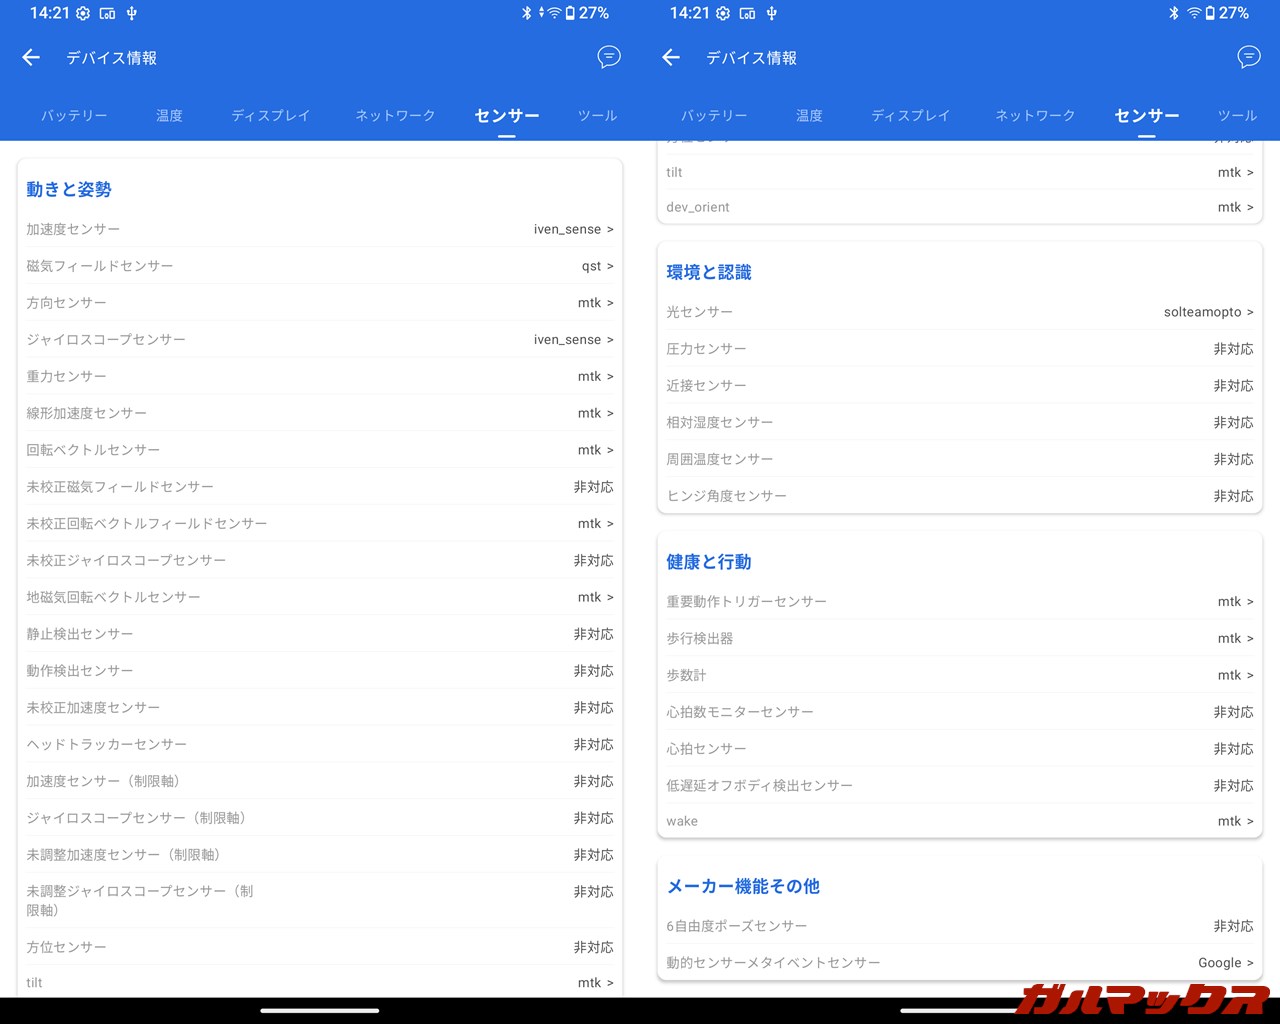Tap the settings gear in left status bar
Image resolution: width=1280 pixels, height=1024 pixels.
point(83,13)
